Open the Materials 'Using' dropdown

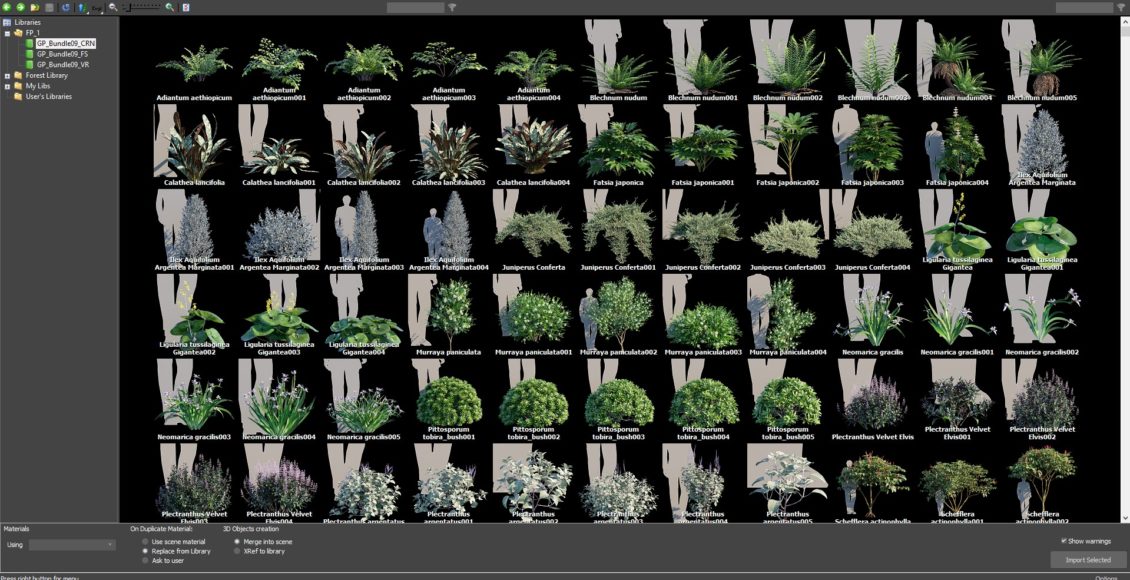(72, 545)
